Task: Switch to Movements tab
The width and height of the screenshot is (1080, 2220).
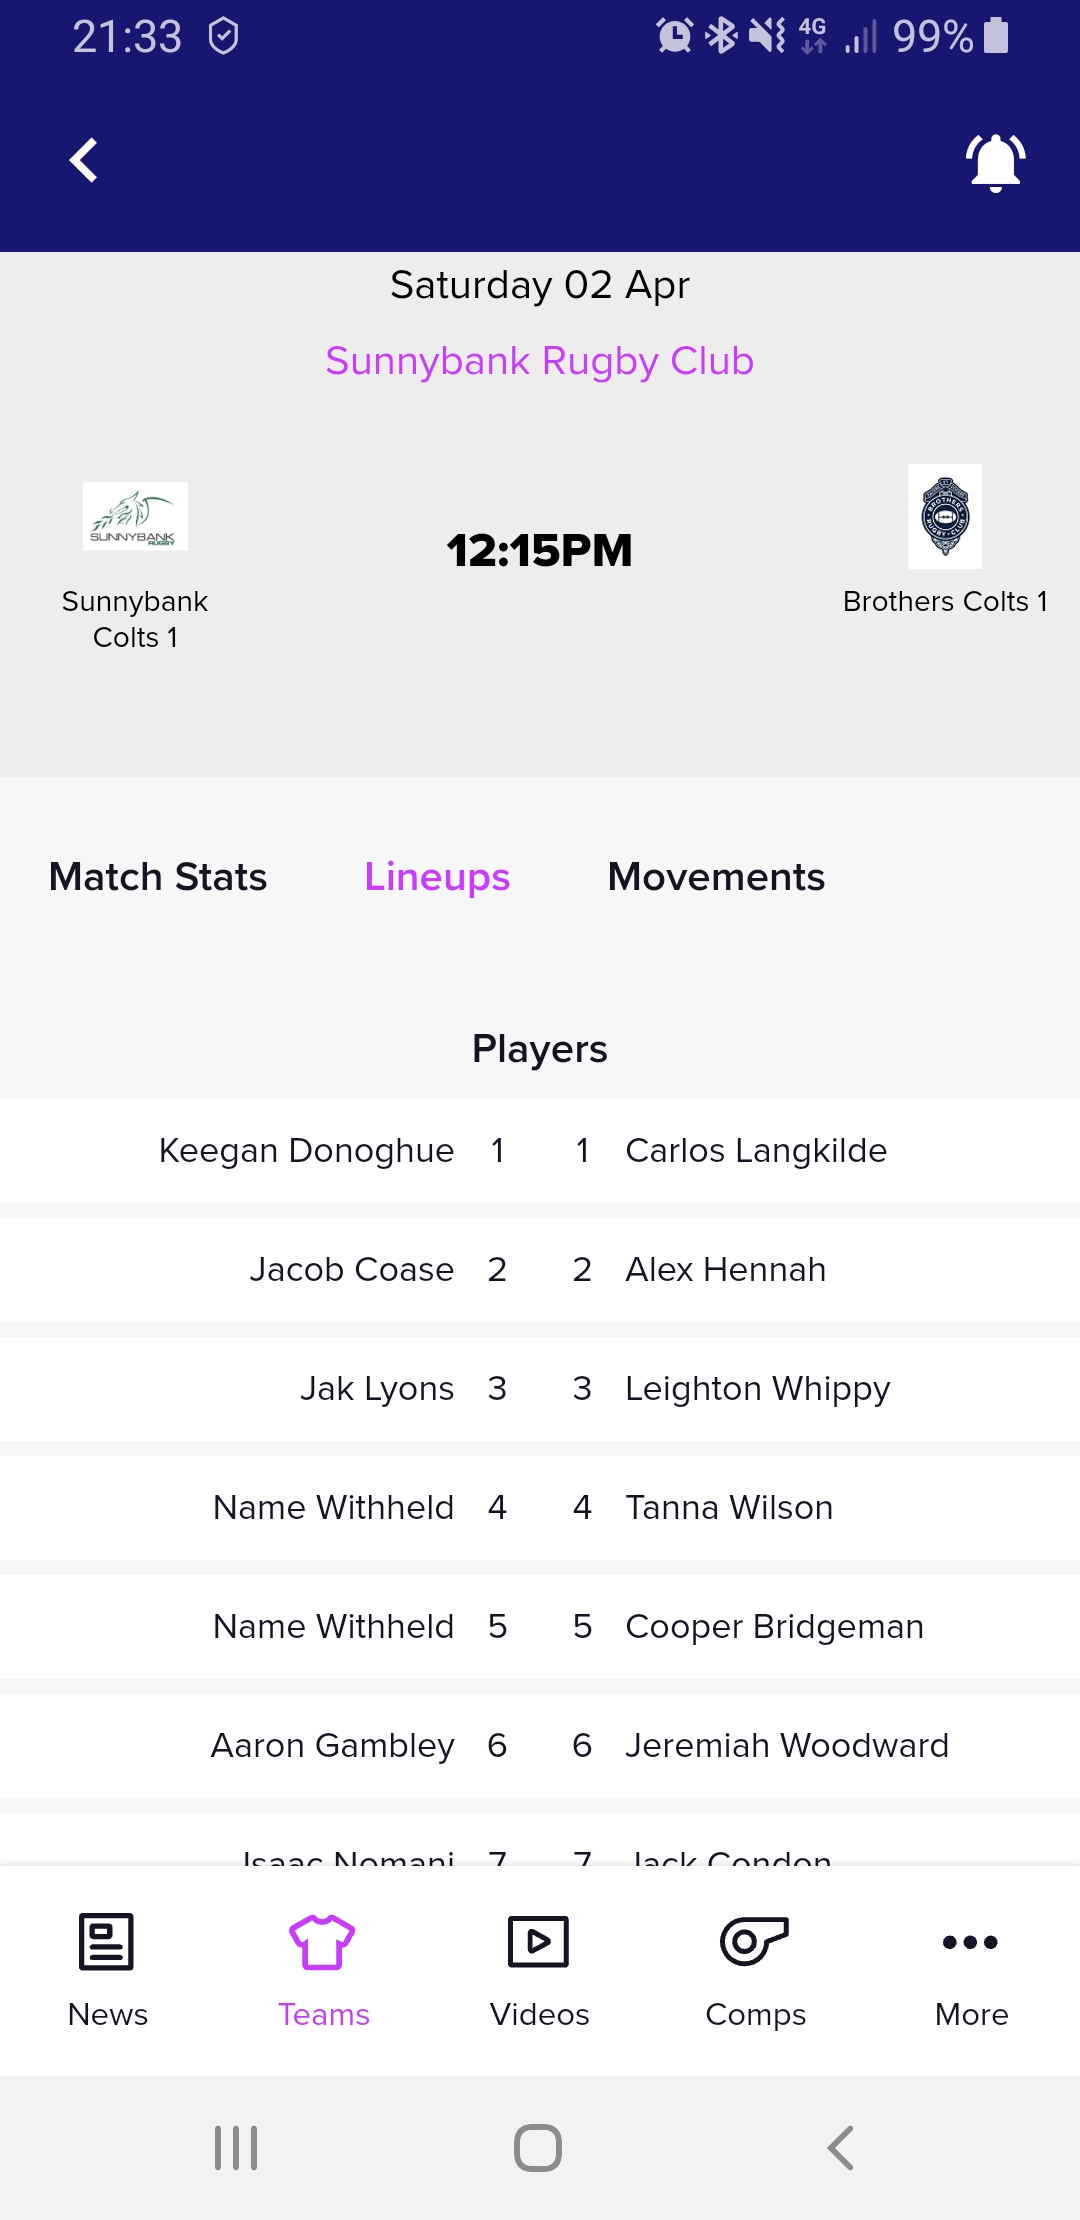Action: [716, 877]
